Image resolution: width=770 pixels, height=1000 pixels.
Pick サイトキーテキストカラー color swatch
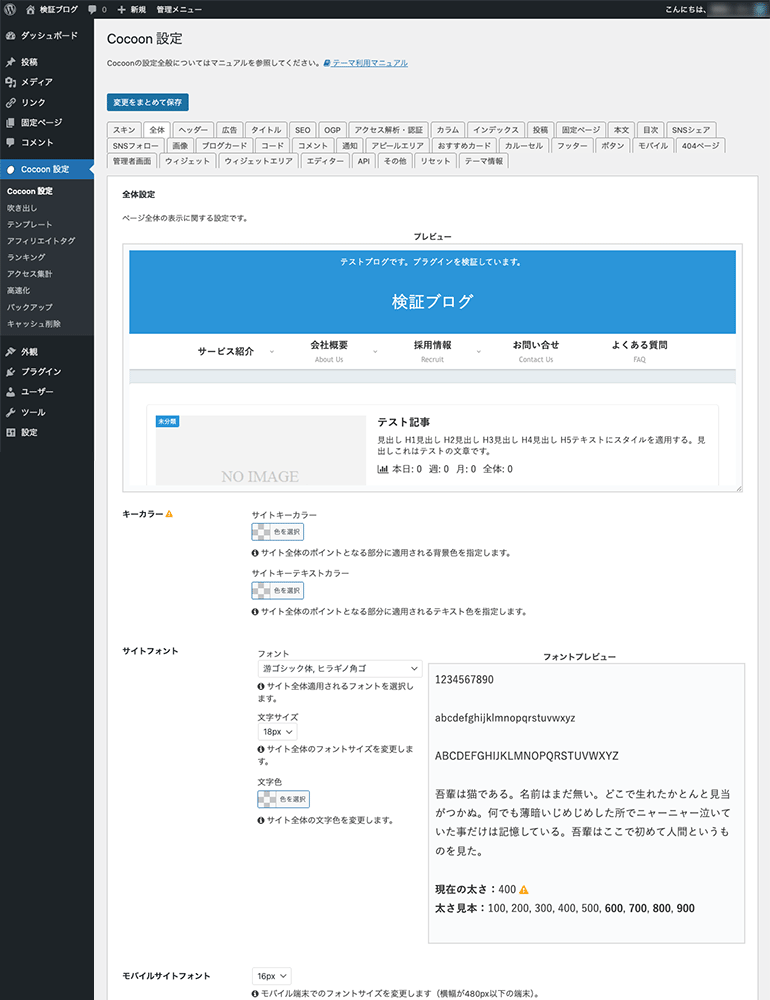click(278, 591)
